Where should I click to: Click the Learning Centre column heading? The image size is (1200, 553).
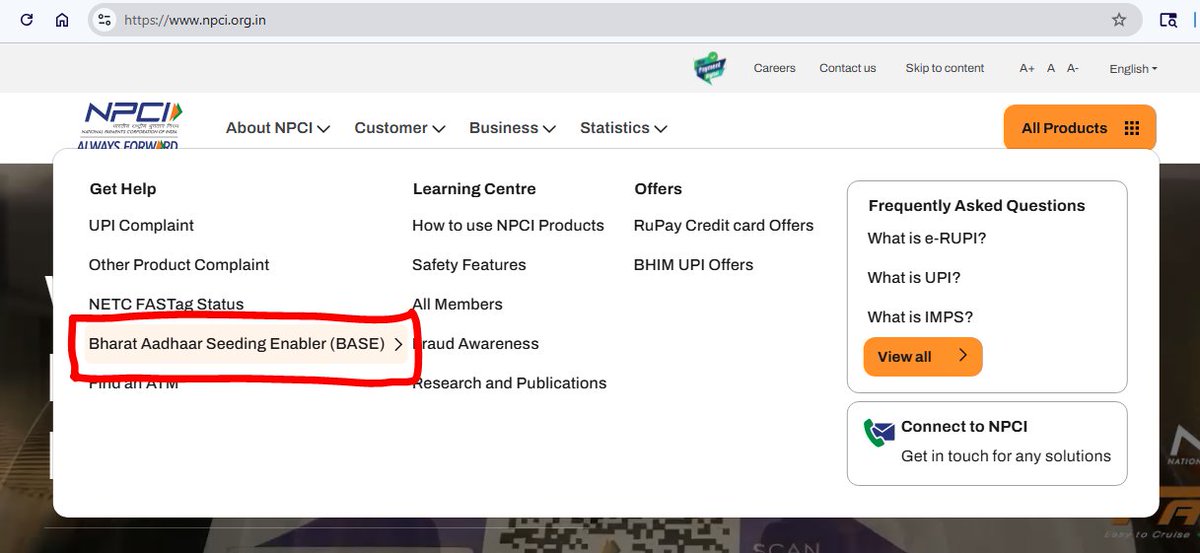pos(474,189)
